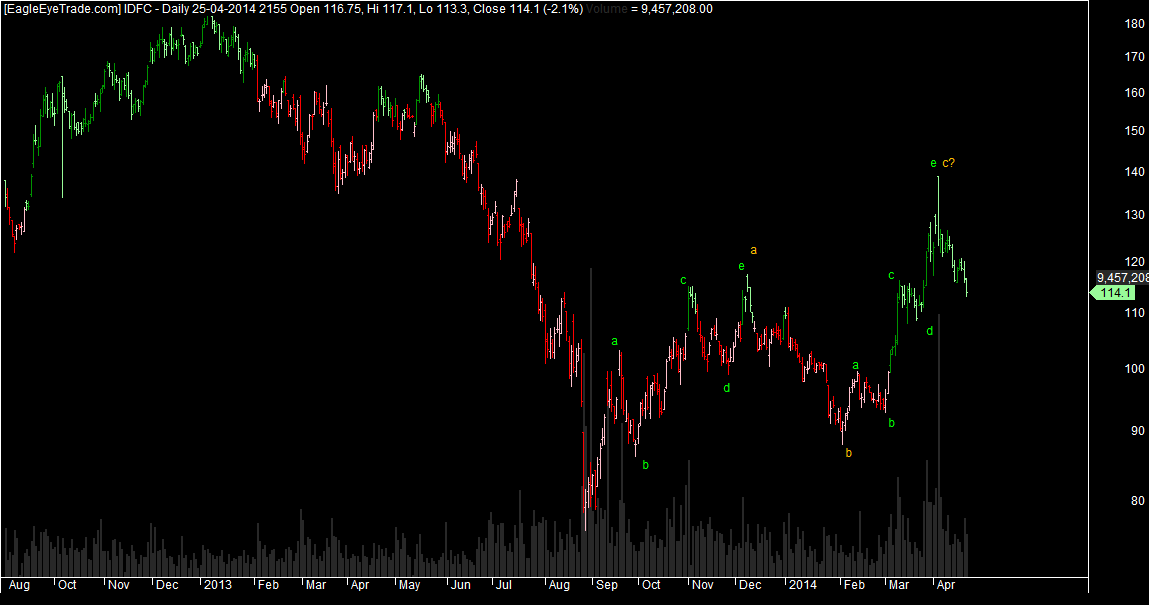The image size is (1149, 605).
Task: Click the Oct label just after Sep
Action: pyautogui.click(x=651, y=584)
